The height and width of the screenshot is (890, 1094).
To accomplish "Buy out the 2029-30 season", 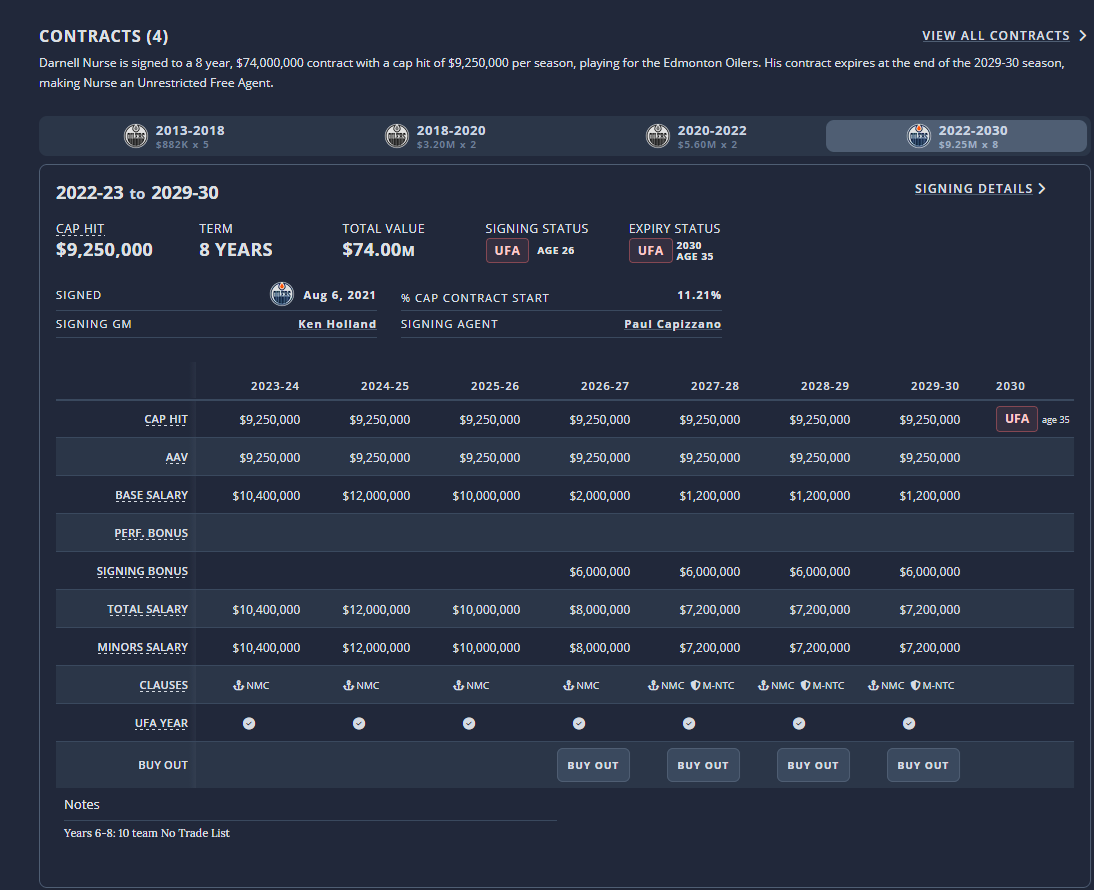I will pos(923,765).
